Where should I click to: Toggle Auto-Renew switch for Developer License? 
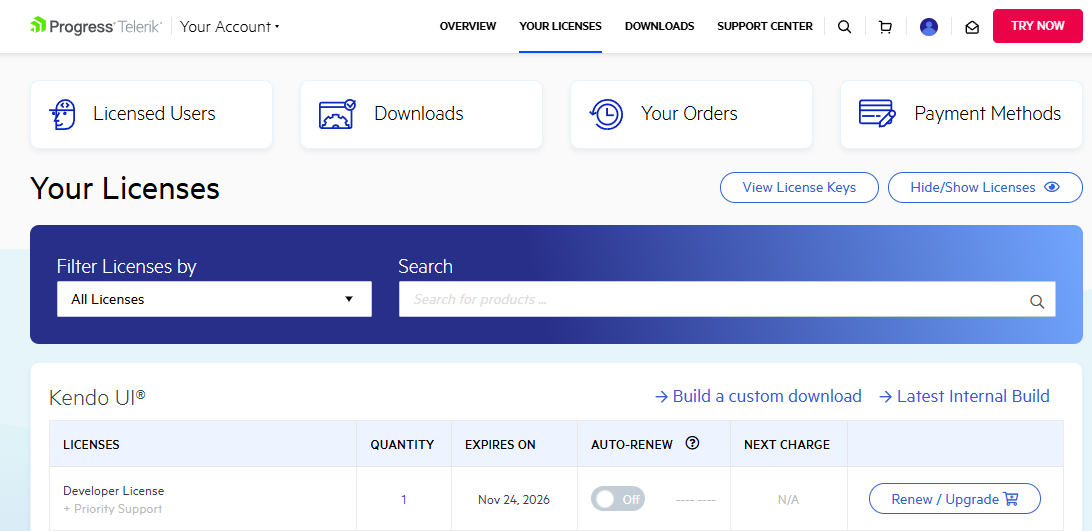point(618,499)
